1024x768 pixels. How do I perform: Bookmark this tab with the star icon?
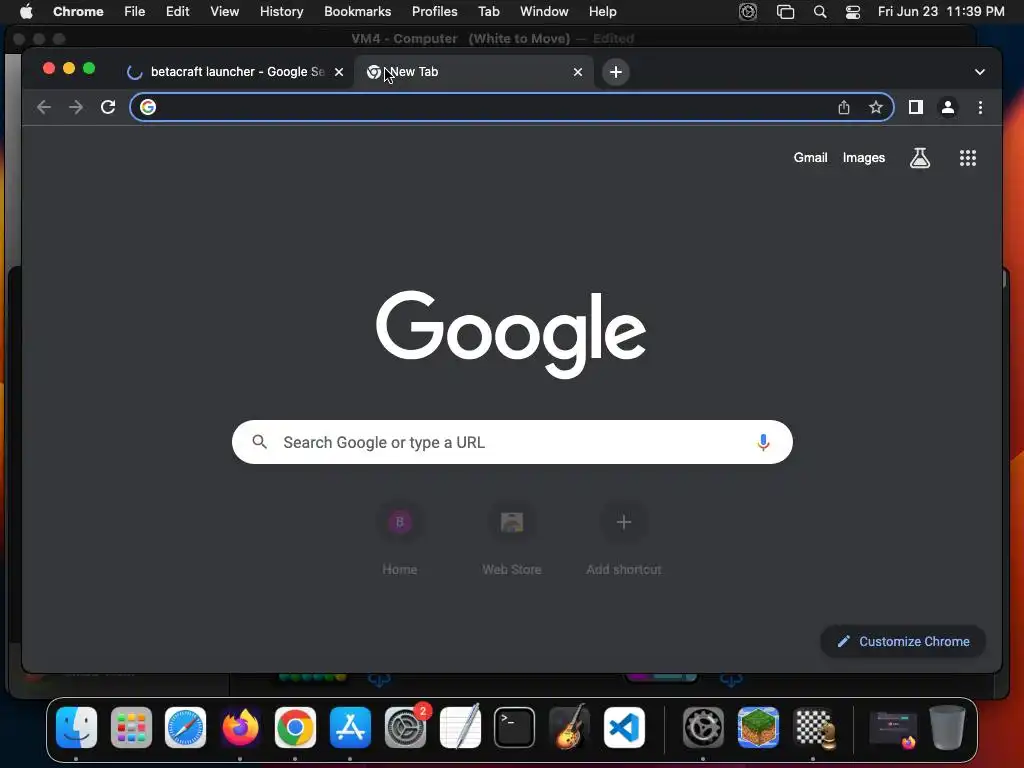click(x=876, y=107)
